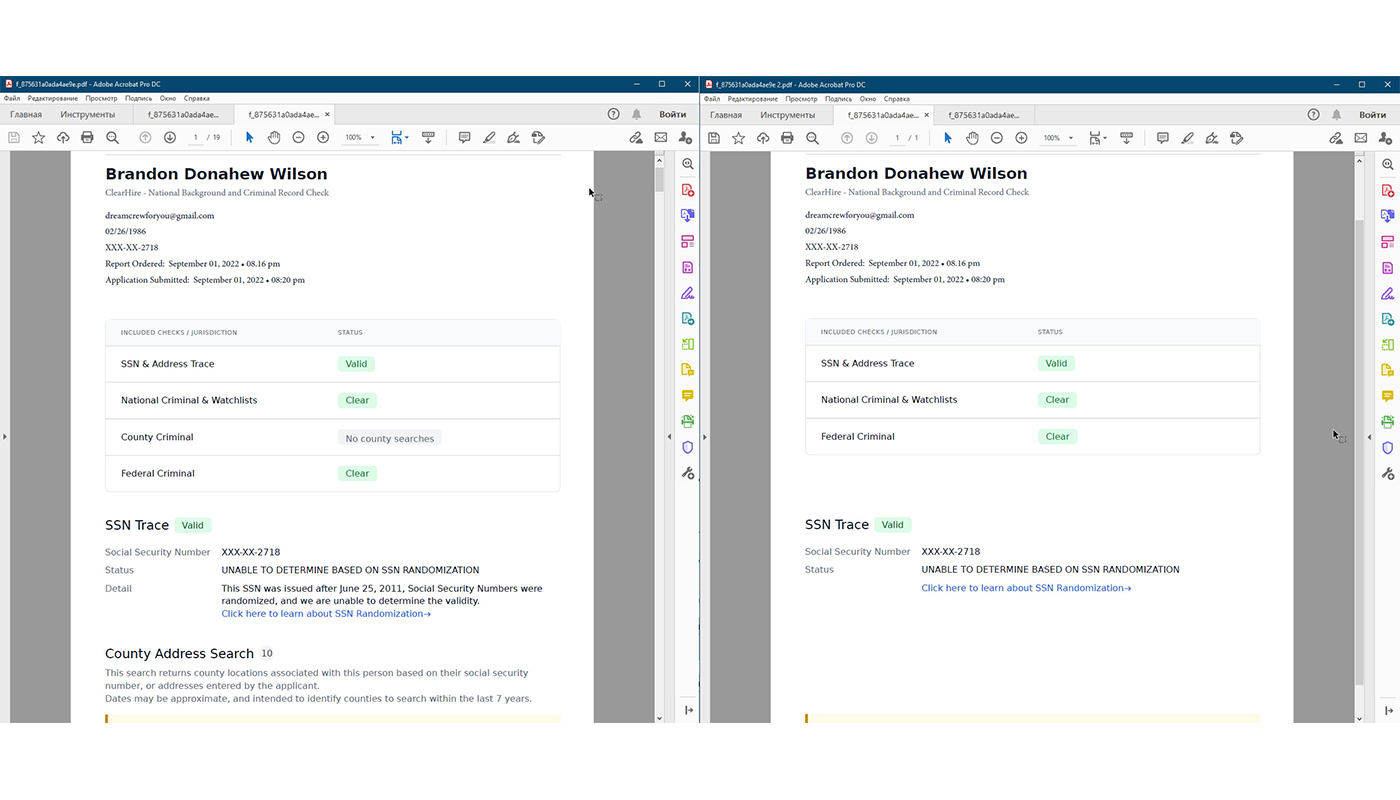Open the Protect shield tool in right window sidebar
This screenshot has height=800, width=1400.
pos(1387,448)
